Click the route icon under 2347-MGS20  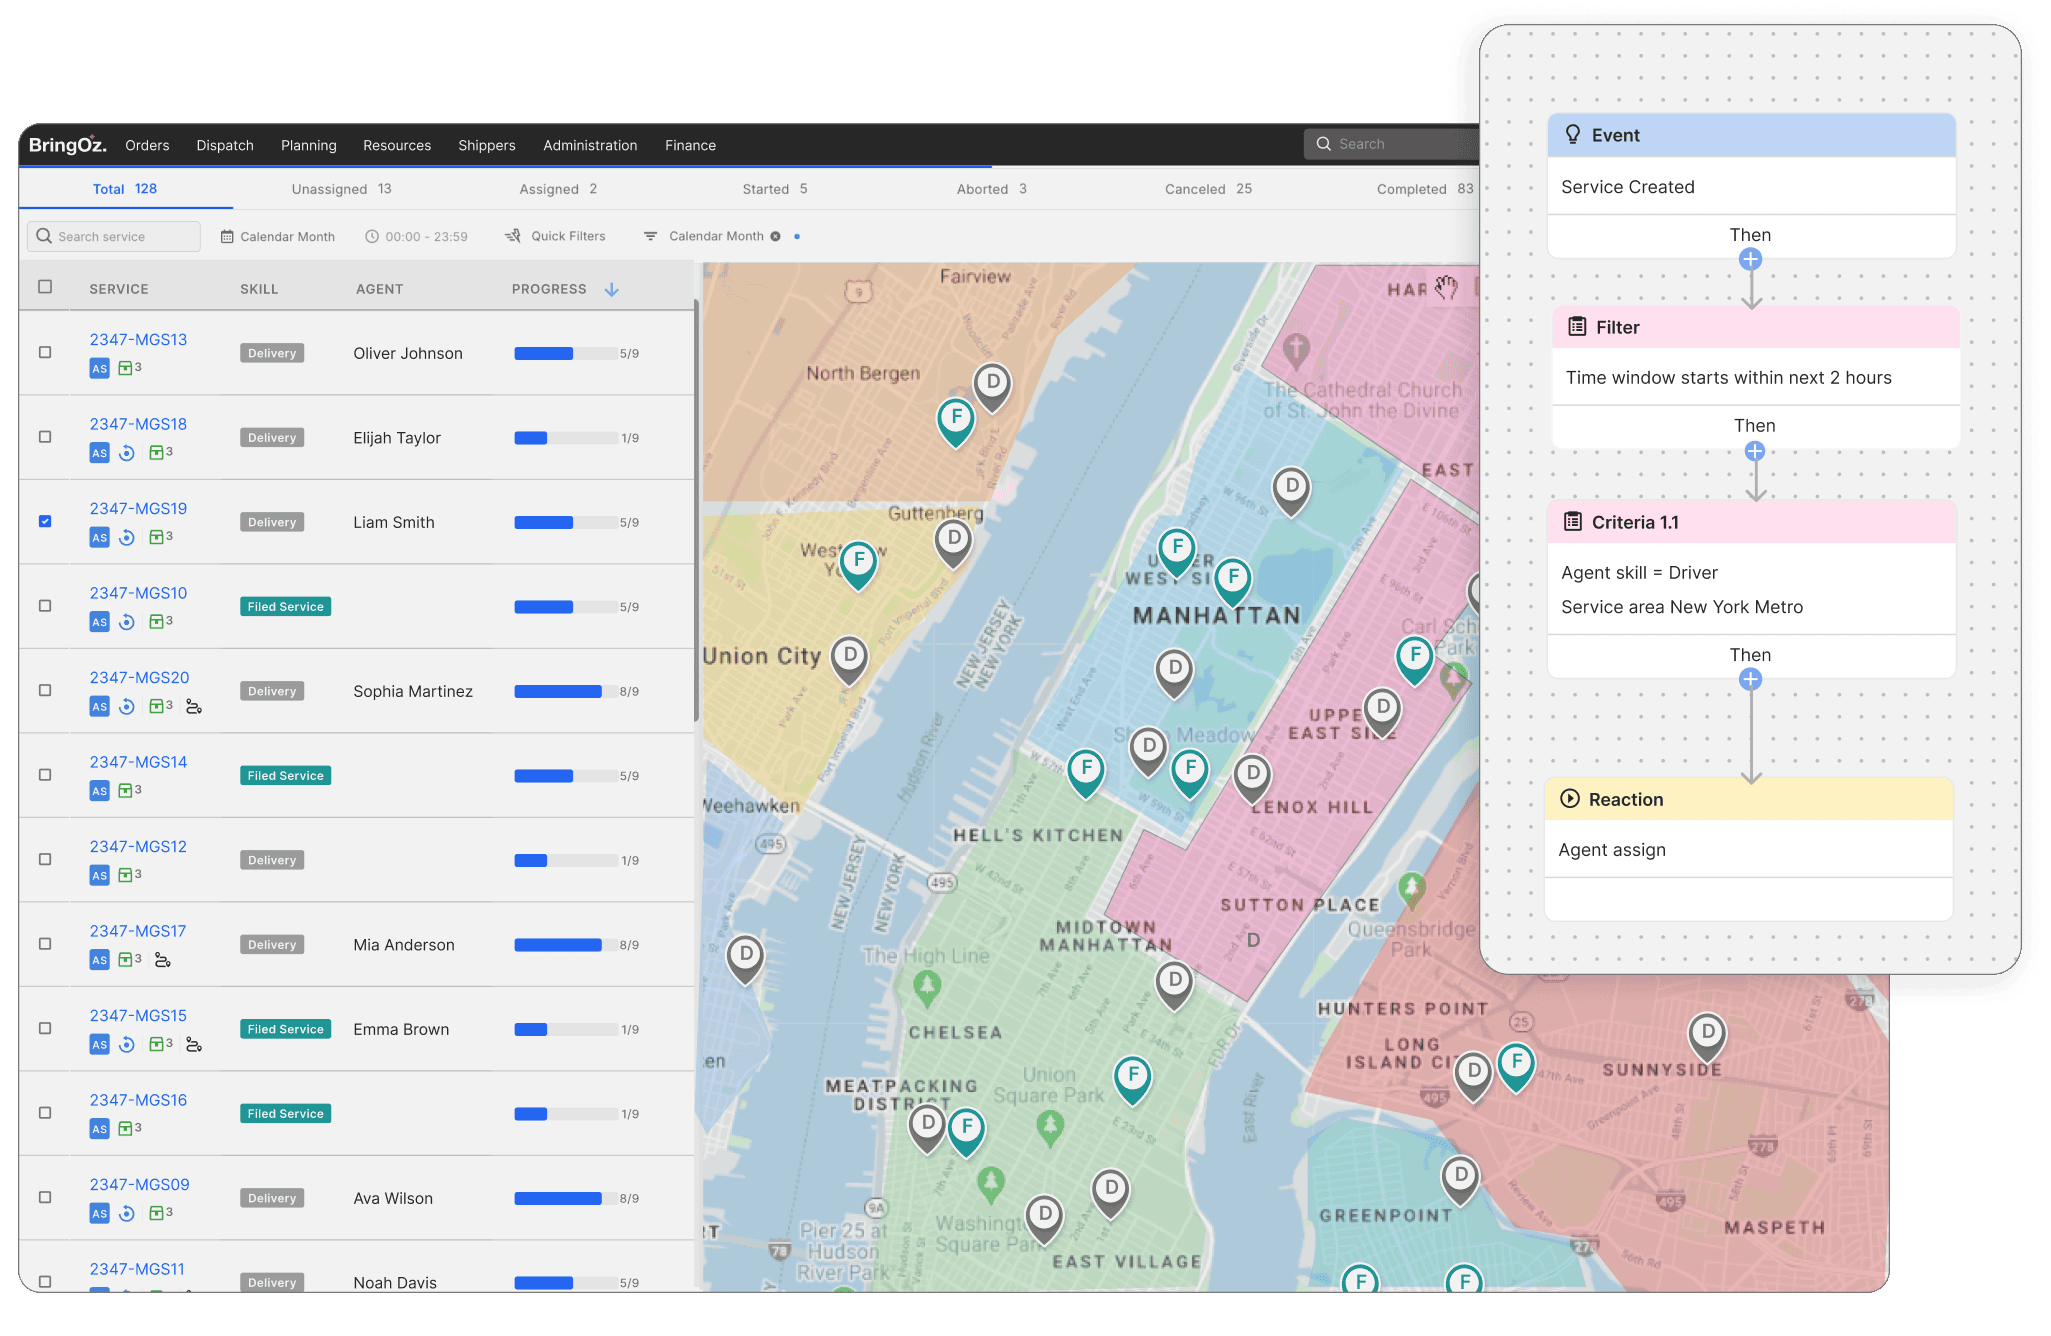point(194,707)
